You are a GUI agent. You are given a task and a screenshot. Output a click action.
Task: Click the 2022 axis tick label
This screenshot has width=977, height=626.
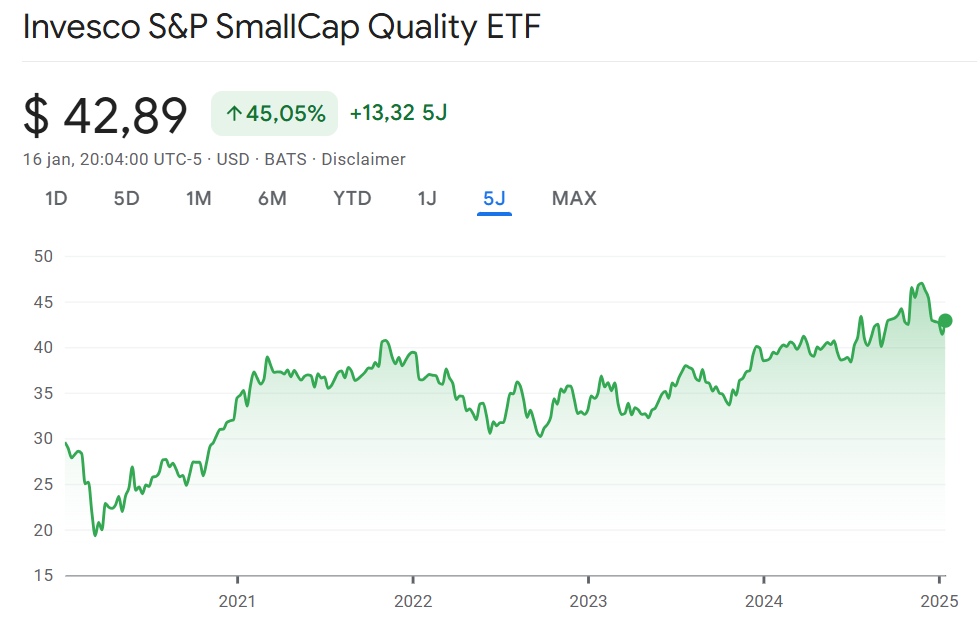tap(412, 601)
